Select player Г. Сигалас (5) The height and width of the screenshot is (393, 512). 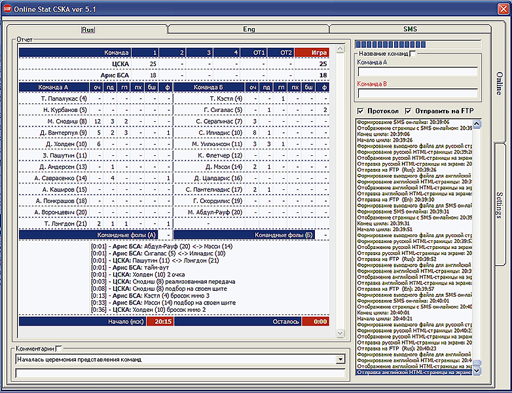point(223,110)
